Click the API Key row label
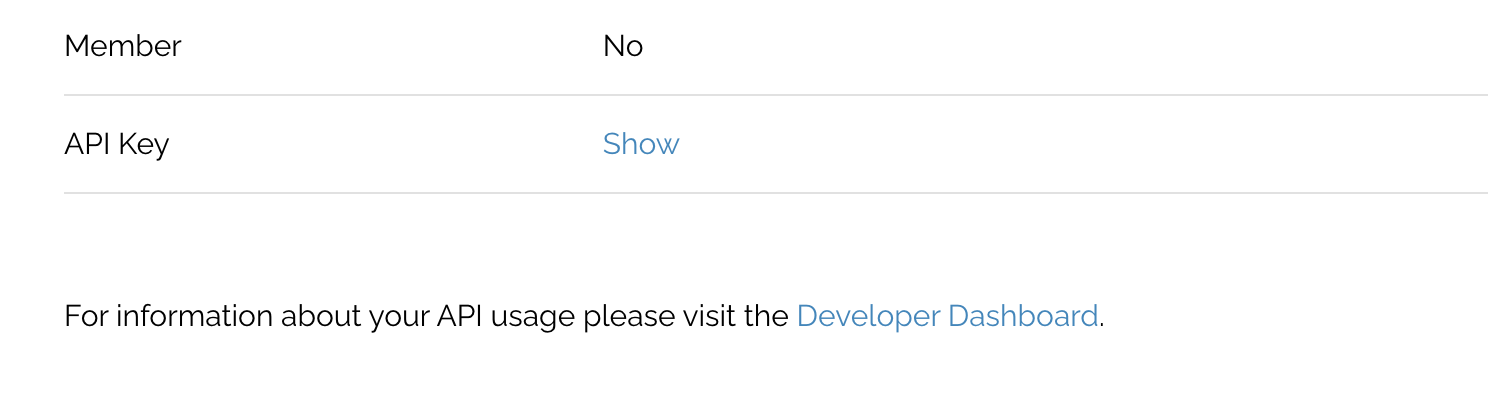The height and width of the screenshot is (414, 1488). point(117,144)
